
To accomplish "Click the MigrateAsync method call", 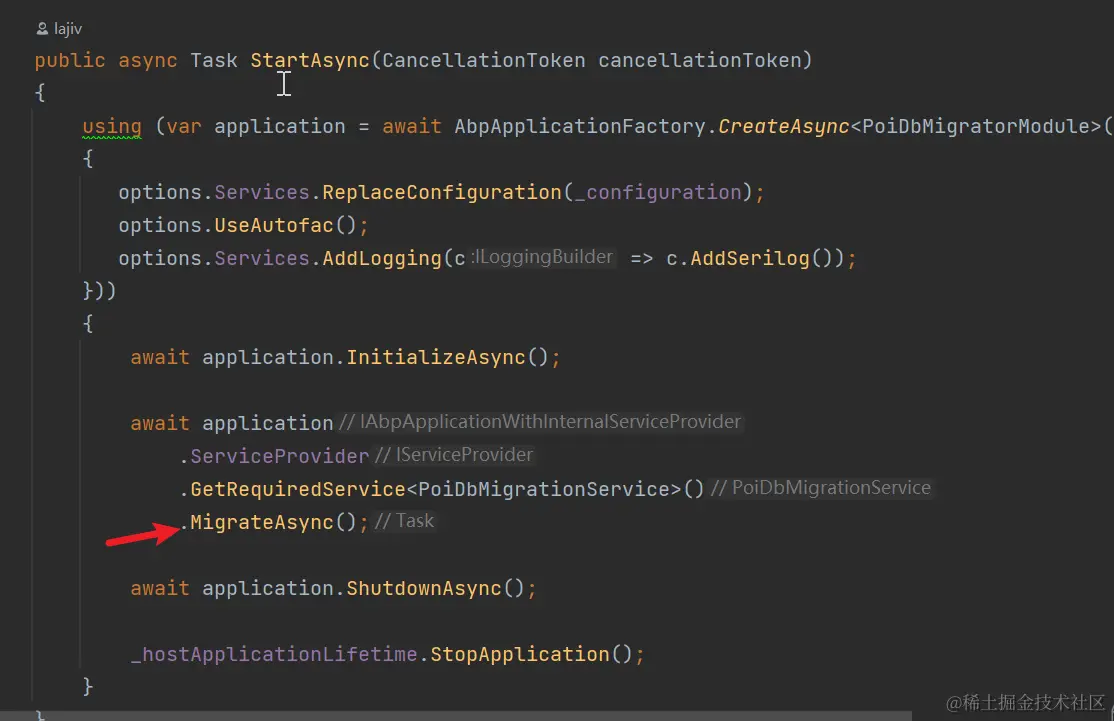I will [x=262, y=522].
